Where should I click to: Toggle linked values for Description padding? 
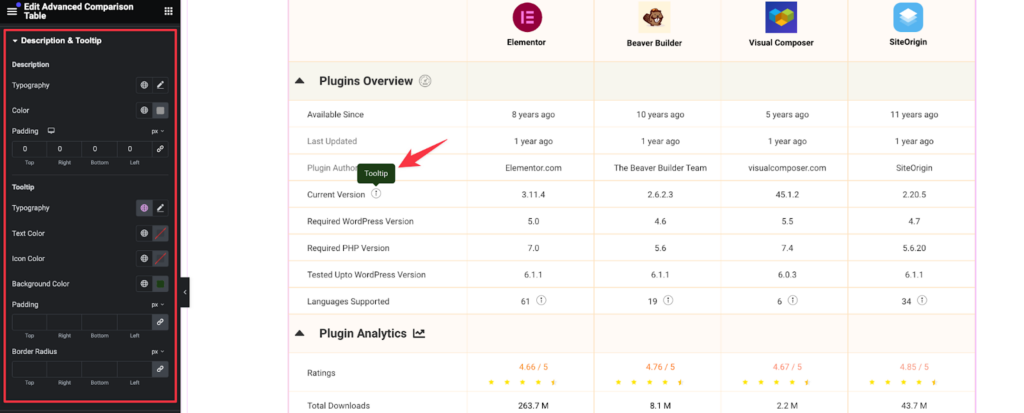(160, 149)
